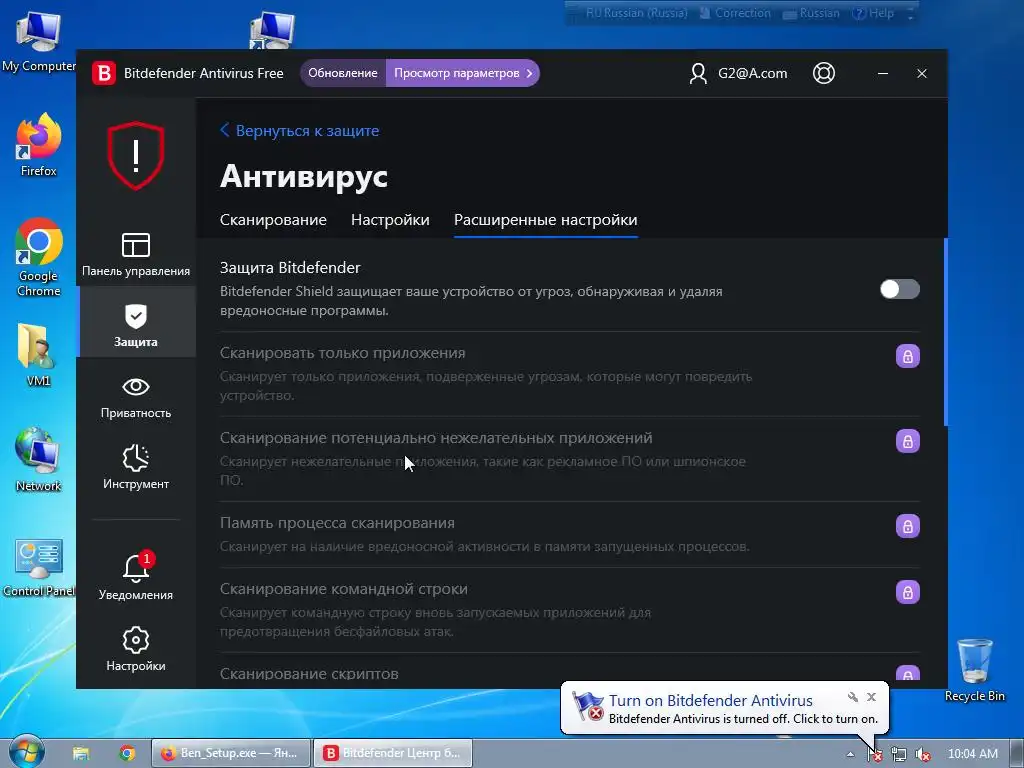Switch to the Настройки tab under Антивирус
Screen dimensions: 1024x768
[390, 220]
